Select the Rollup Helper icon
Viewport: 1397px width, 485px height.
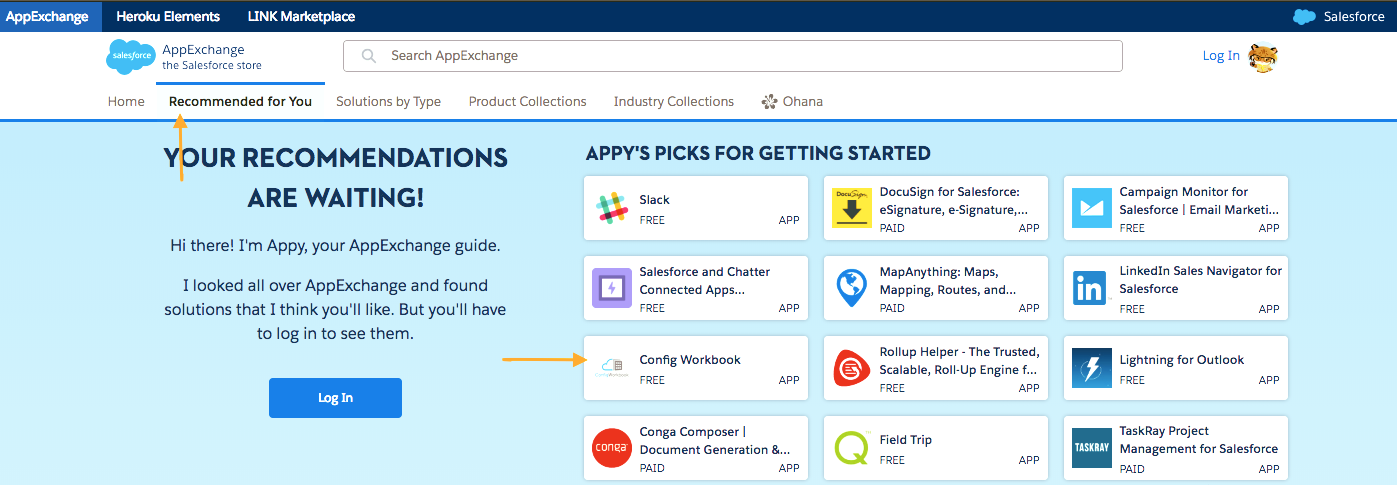[852, 368]
